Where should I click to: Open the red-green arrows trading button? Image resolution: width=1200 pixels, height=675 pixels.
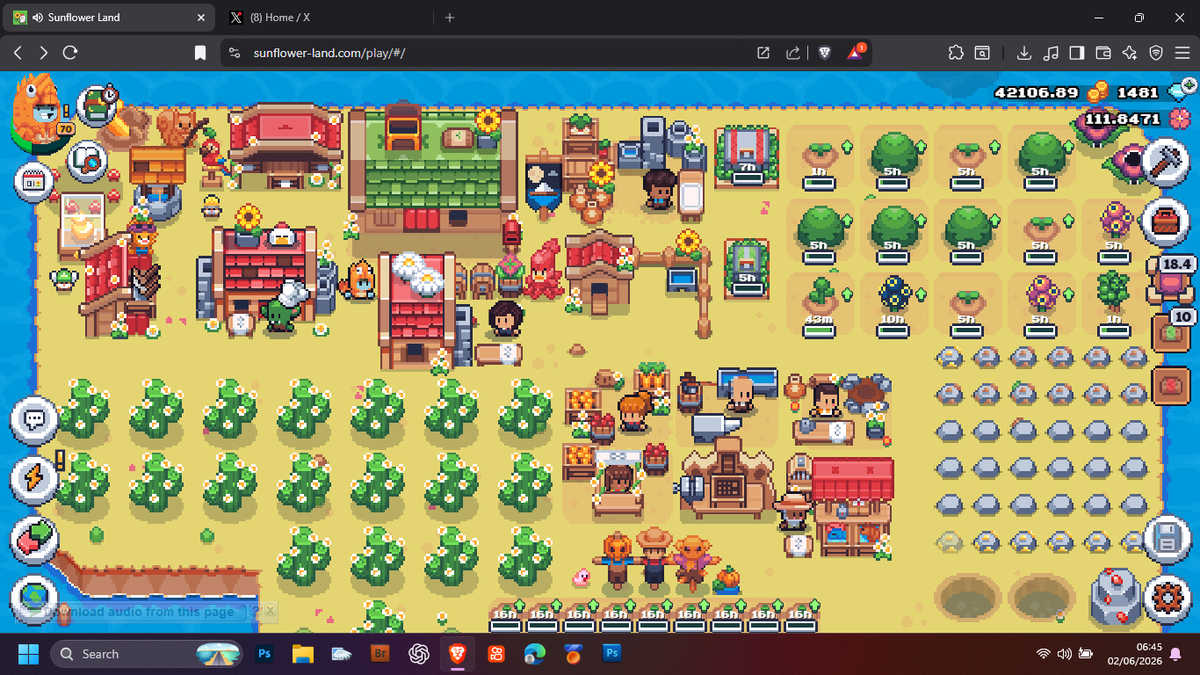coord(35,539)
